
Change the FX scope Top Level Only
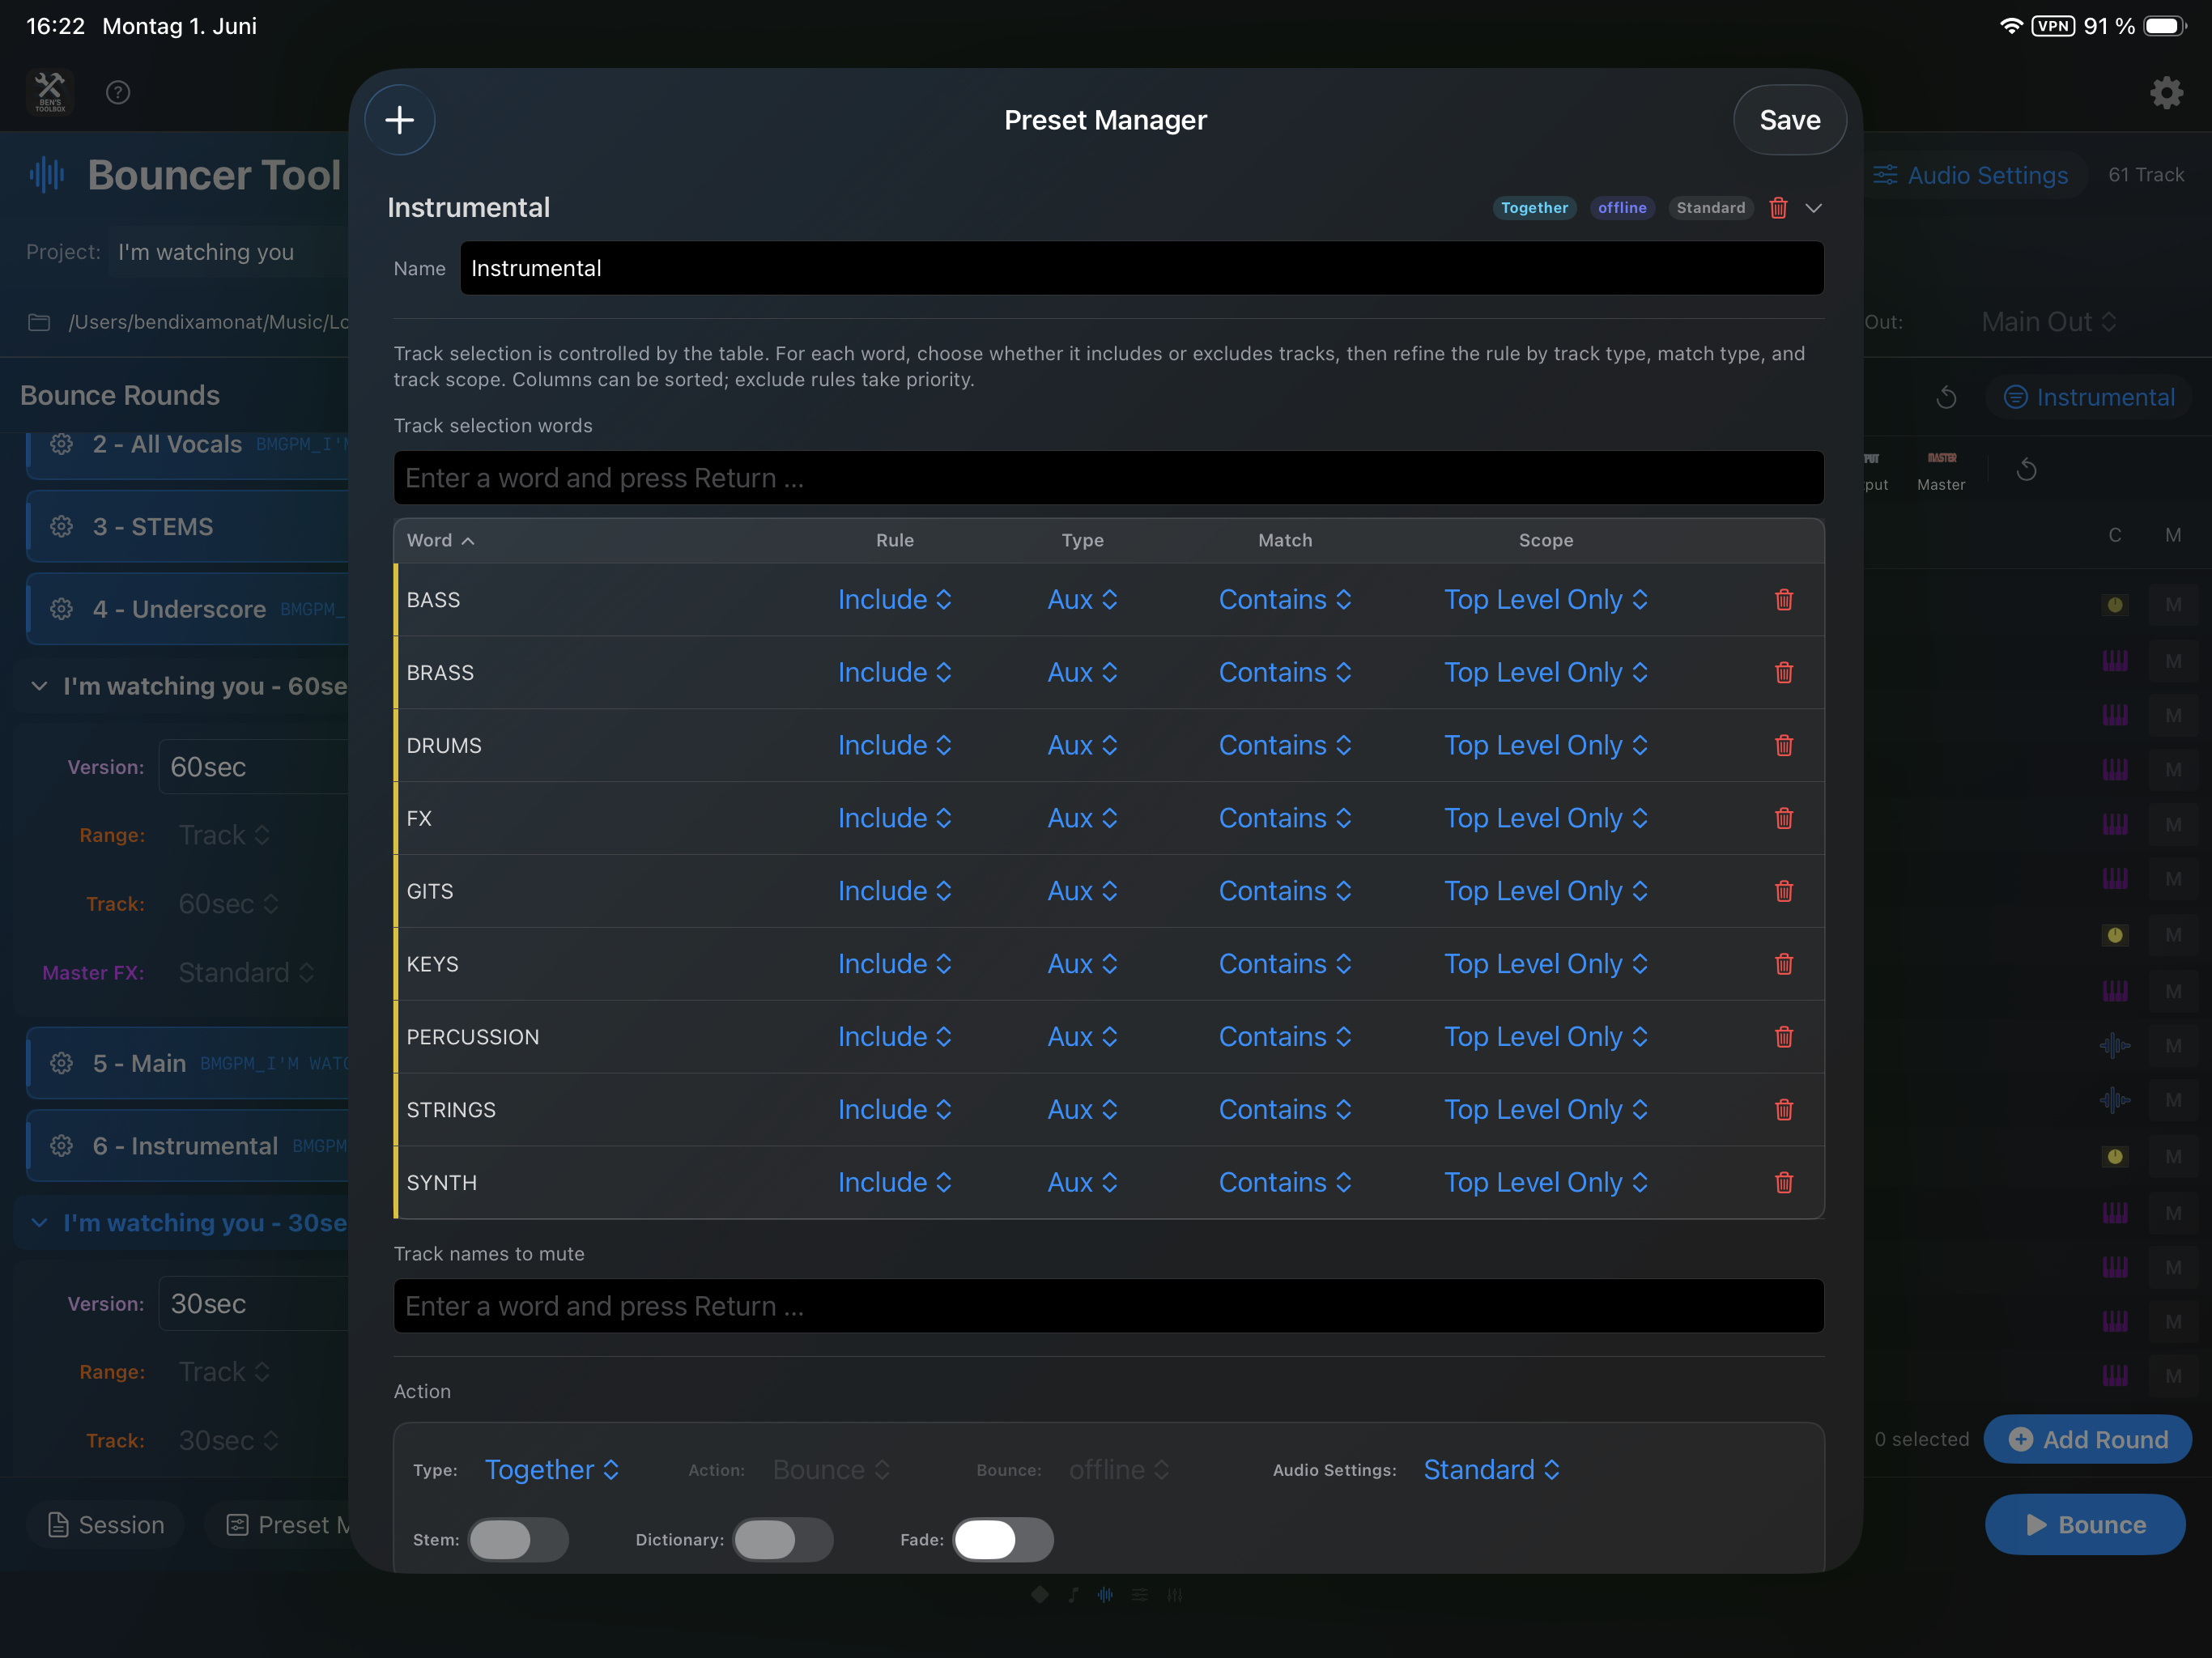point(1546,819)
